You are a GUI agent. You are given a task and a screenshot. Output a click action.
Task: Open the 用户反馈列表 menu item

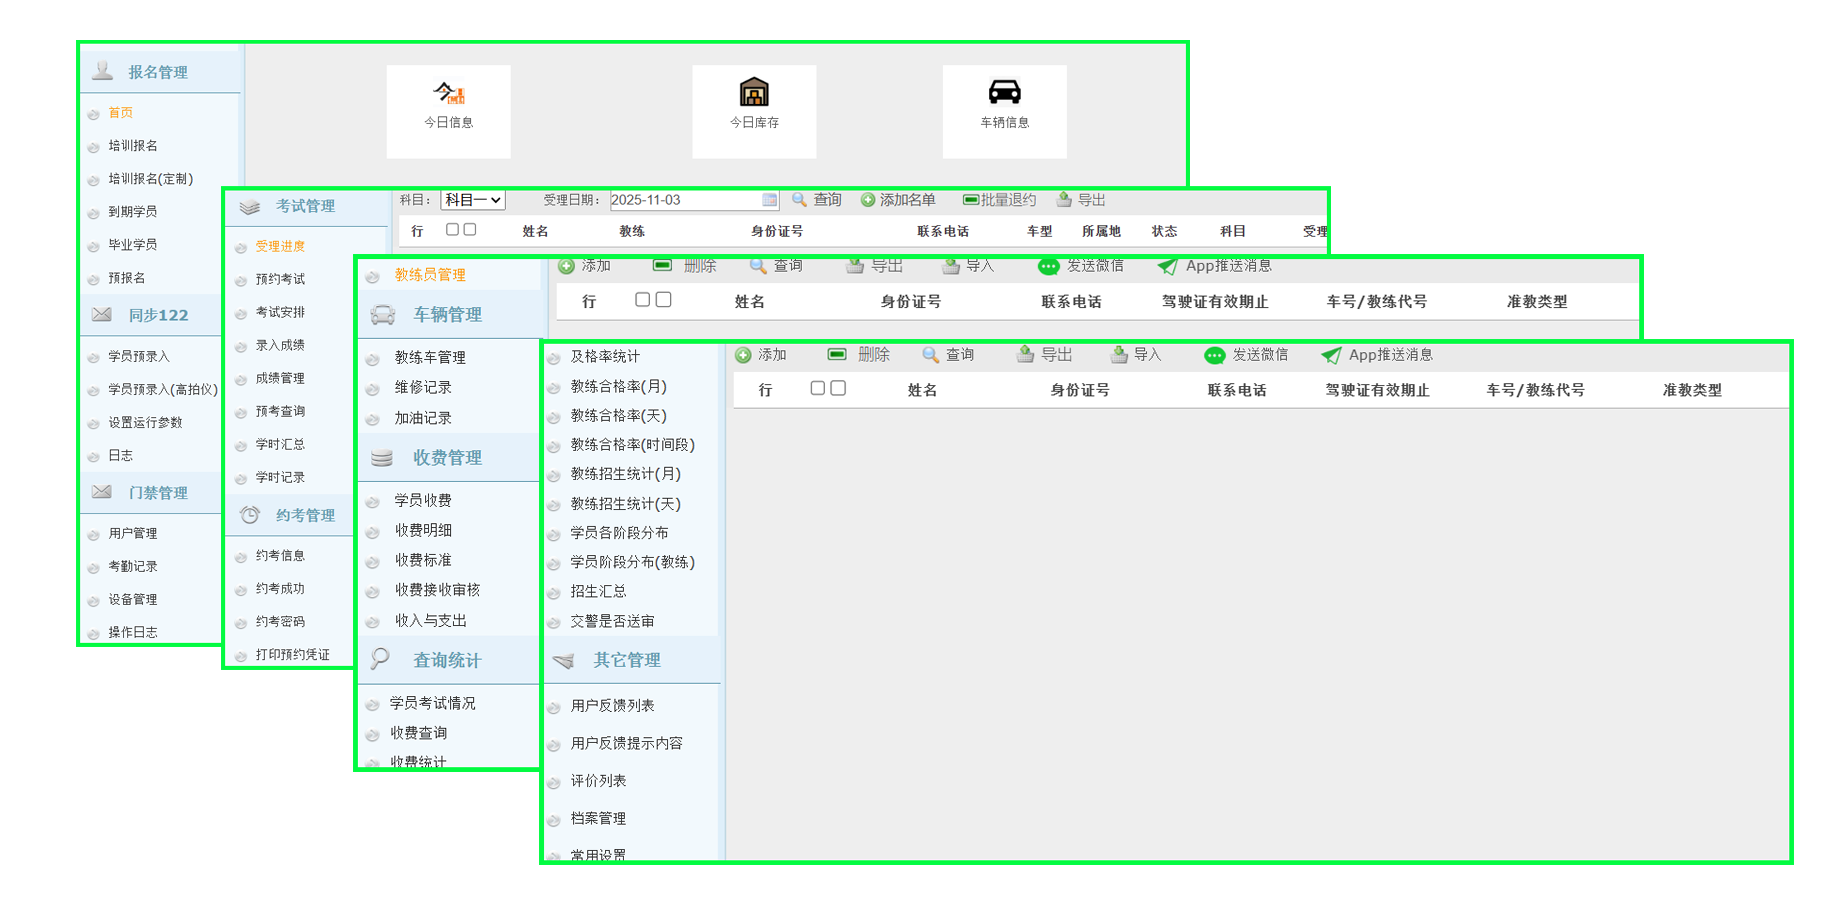(x=612, y=706)
